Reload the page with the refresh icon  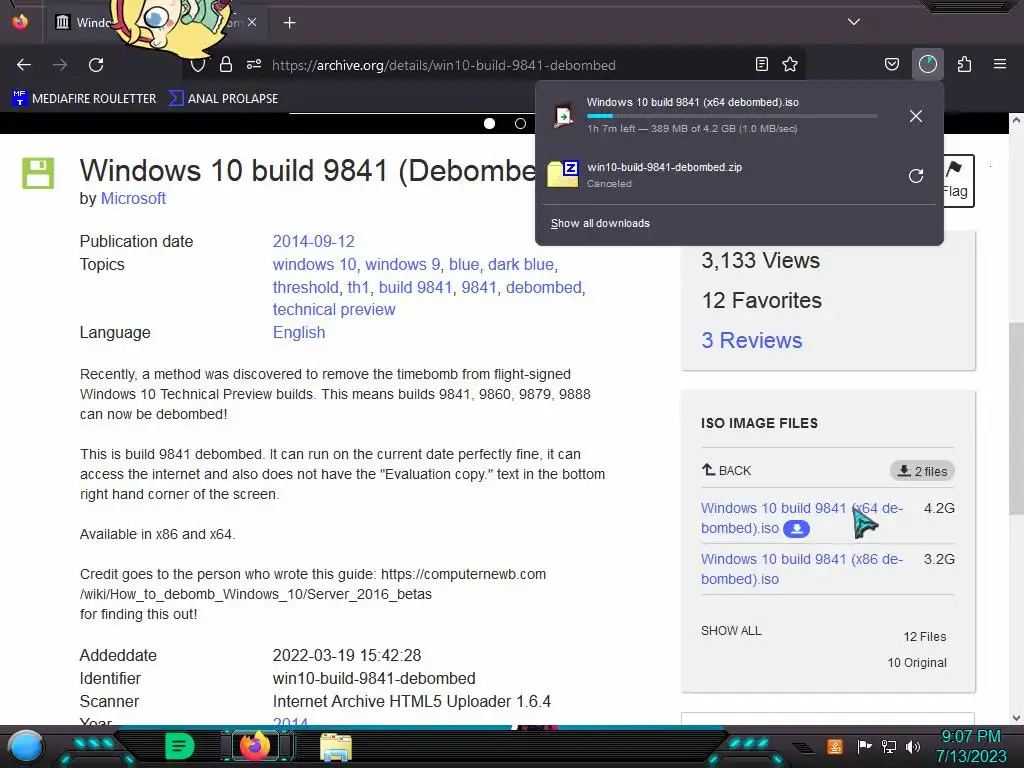(x=96, y=65)
